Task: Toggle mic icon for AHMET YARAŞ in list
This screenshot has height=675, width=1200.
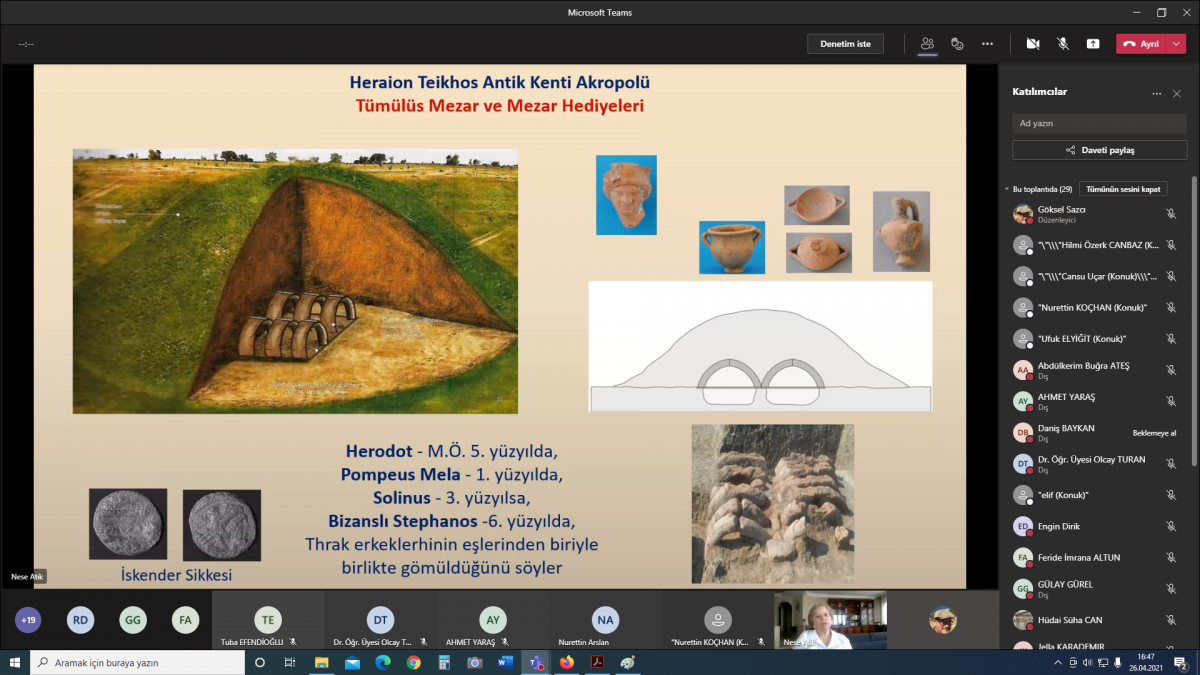Action: [1171, 401]
